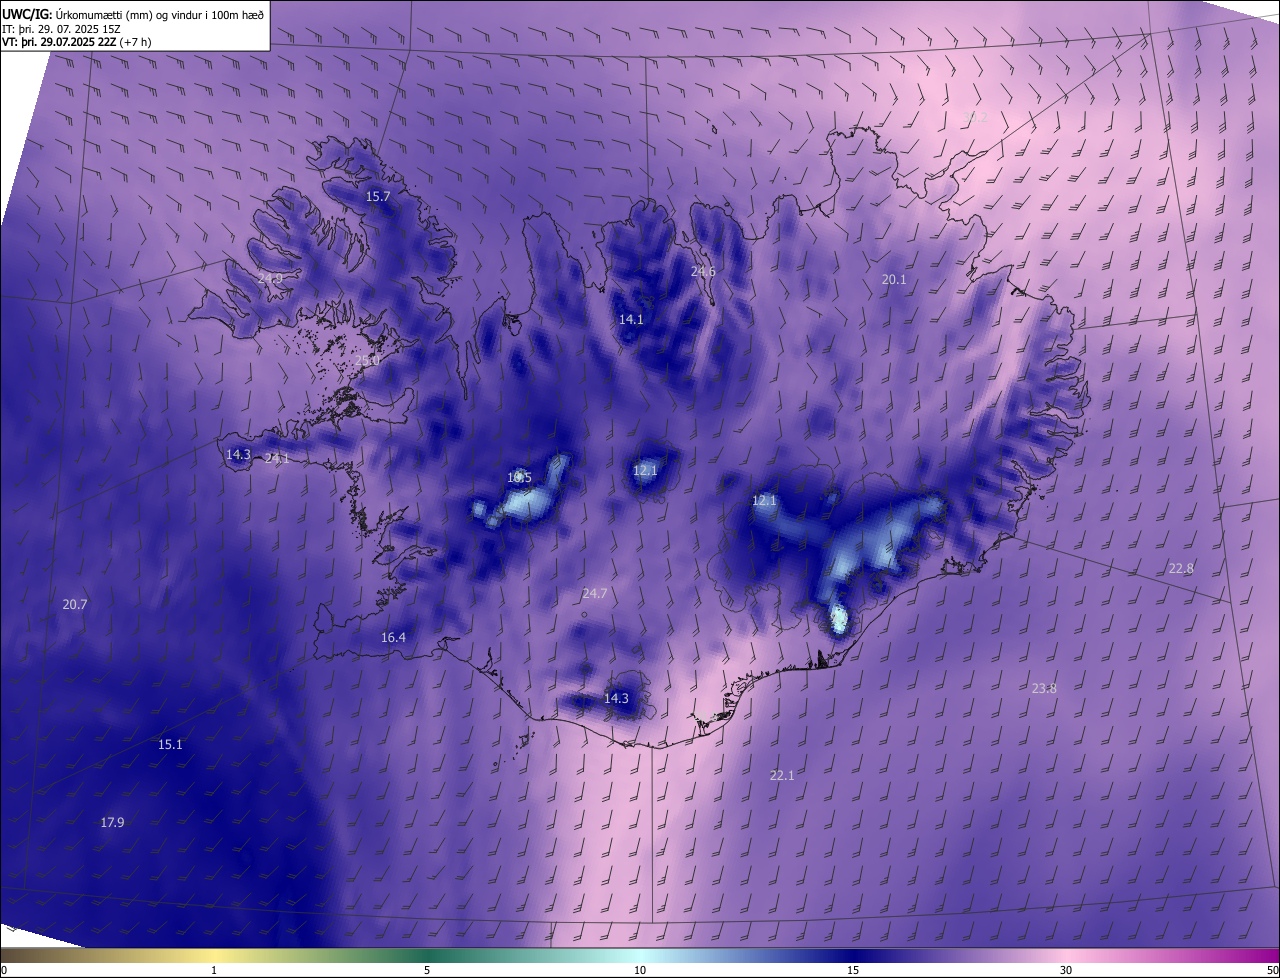Click the 15 tick on the colour scale
Image resolution: width=1280 pixels, height=978 pixels.
[x=853, y=971]
